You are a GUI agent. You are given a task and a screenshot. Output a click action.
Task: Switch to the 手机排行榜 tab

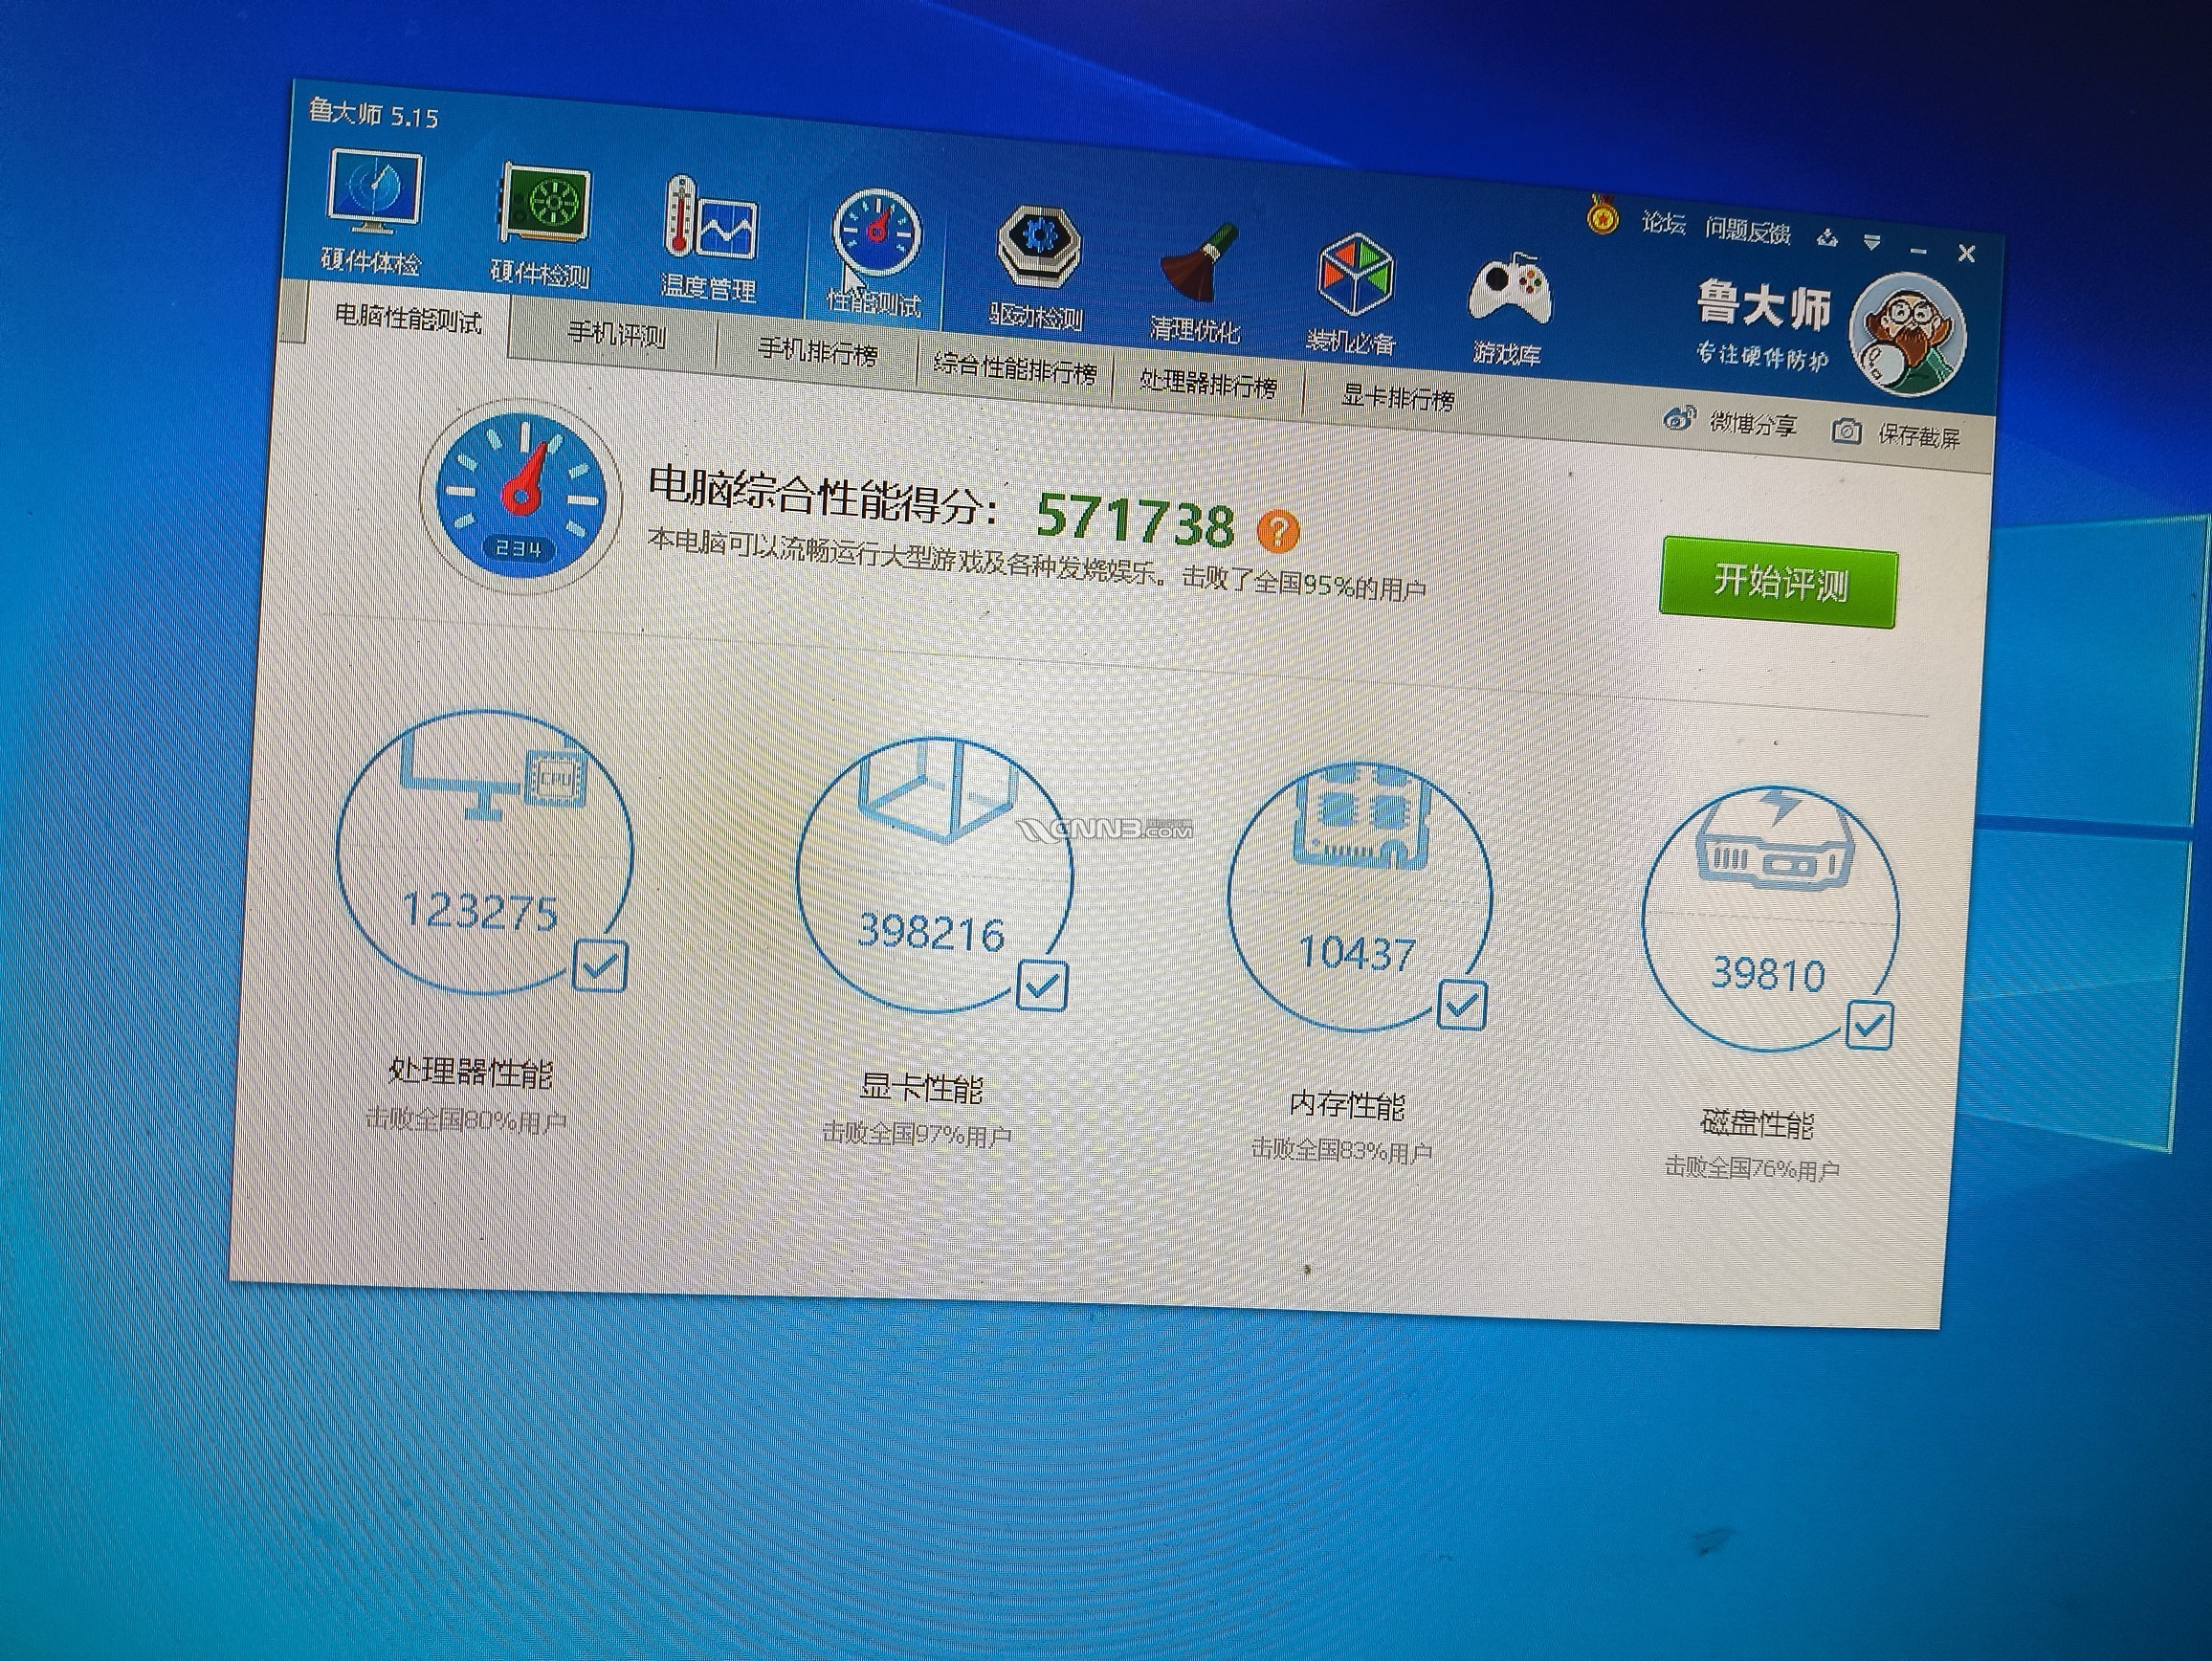coord(817,351)
